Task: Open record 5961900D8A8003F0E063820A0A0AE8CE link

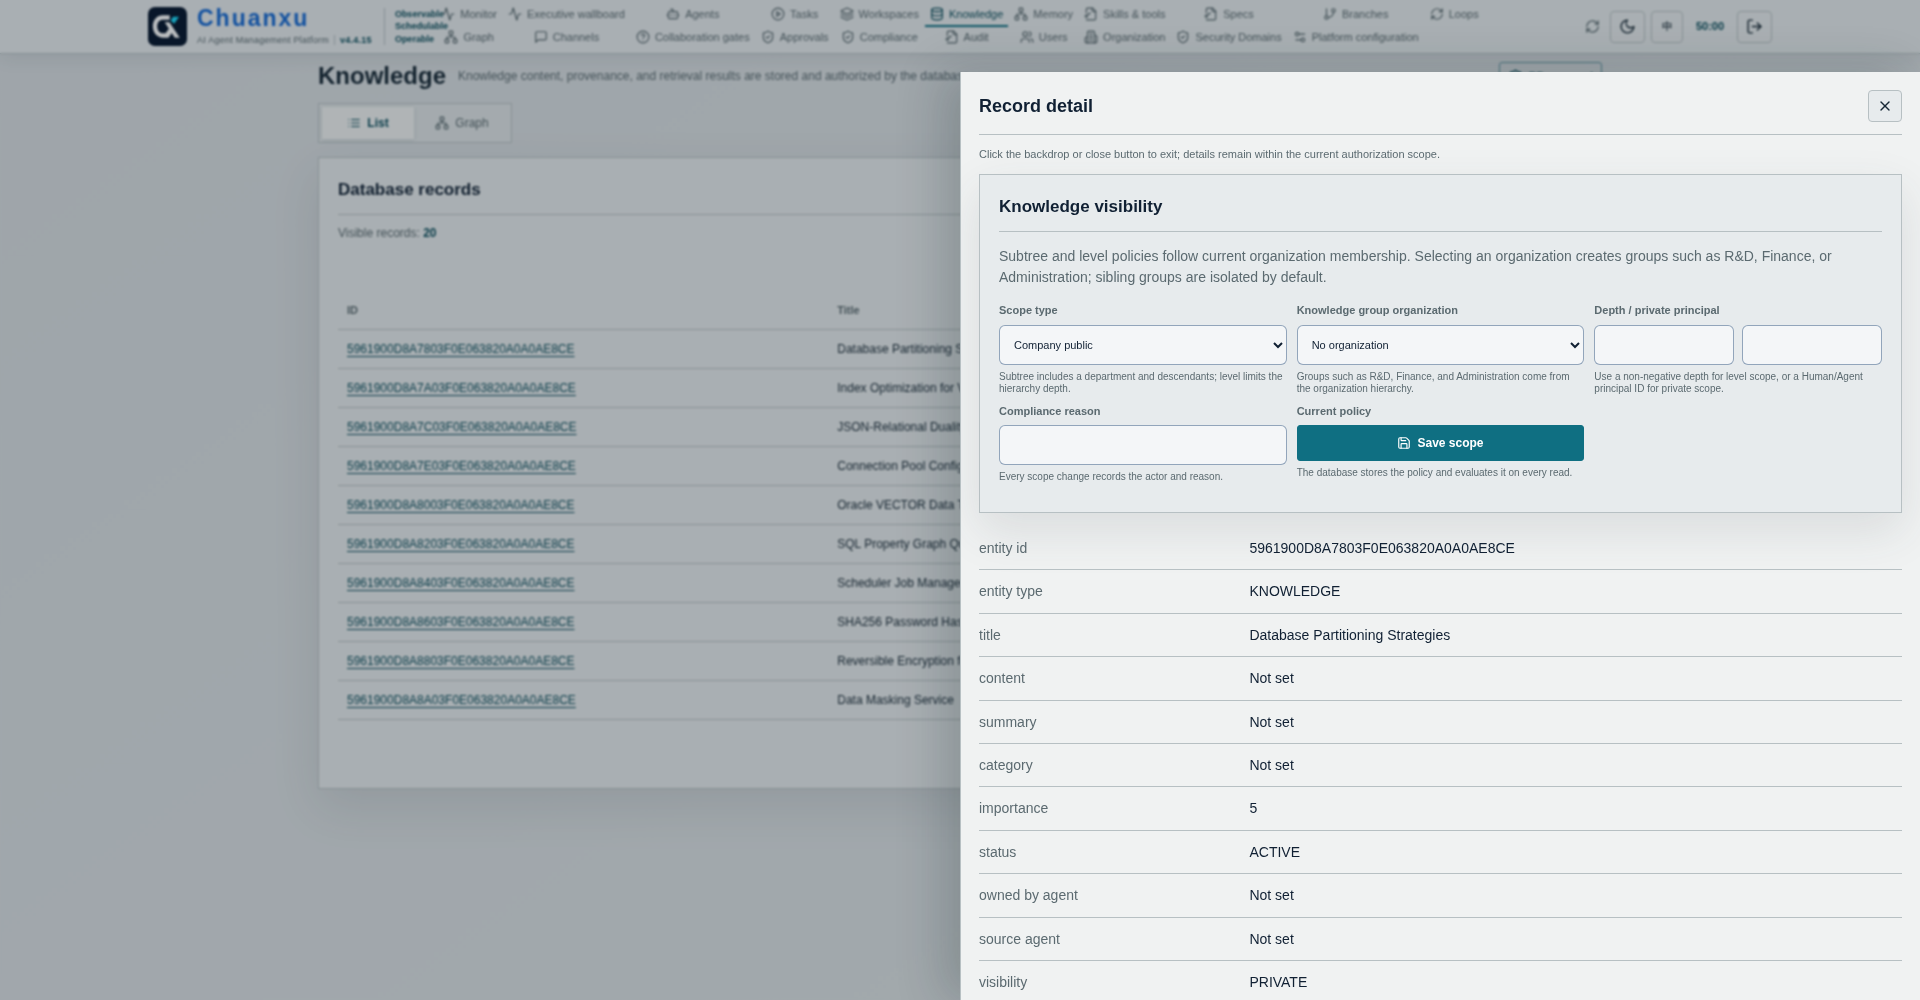Action: 460,505
